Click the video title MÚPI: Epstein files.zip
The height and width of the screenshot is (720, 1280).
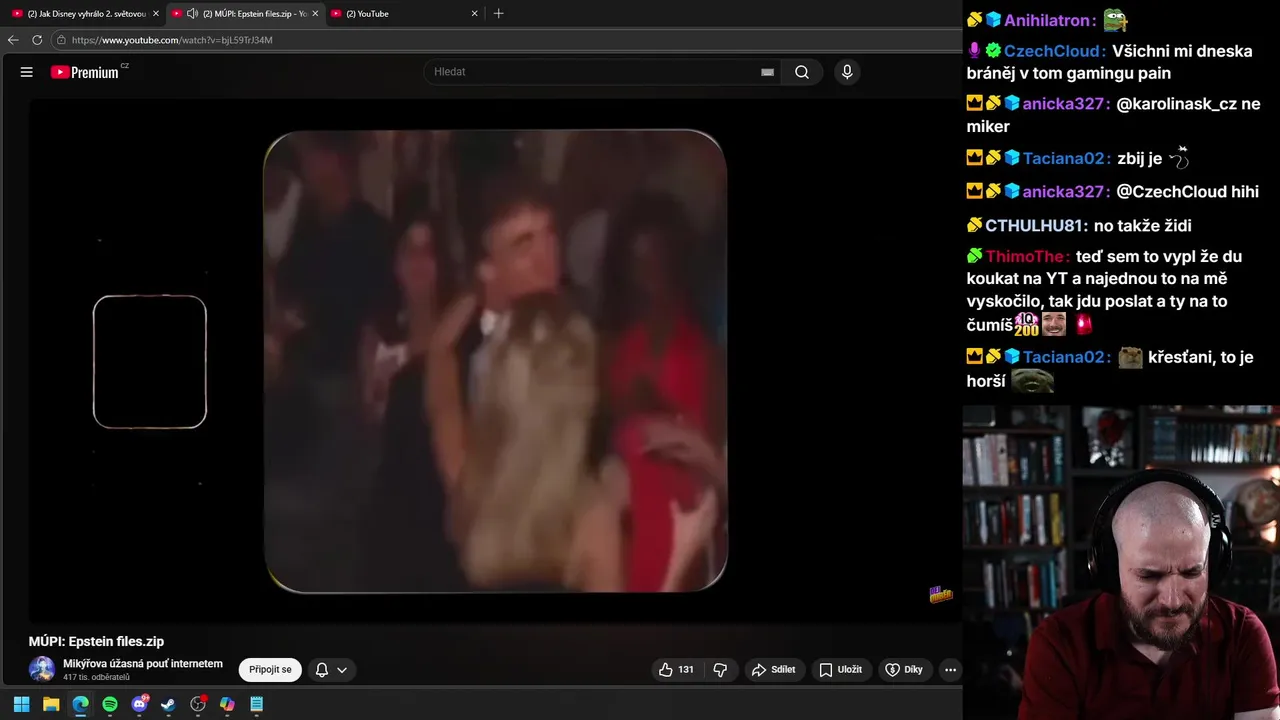96,642
